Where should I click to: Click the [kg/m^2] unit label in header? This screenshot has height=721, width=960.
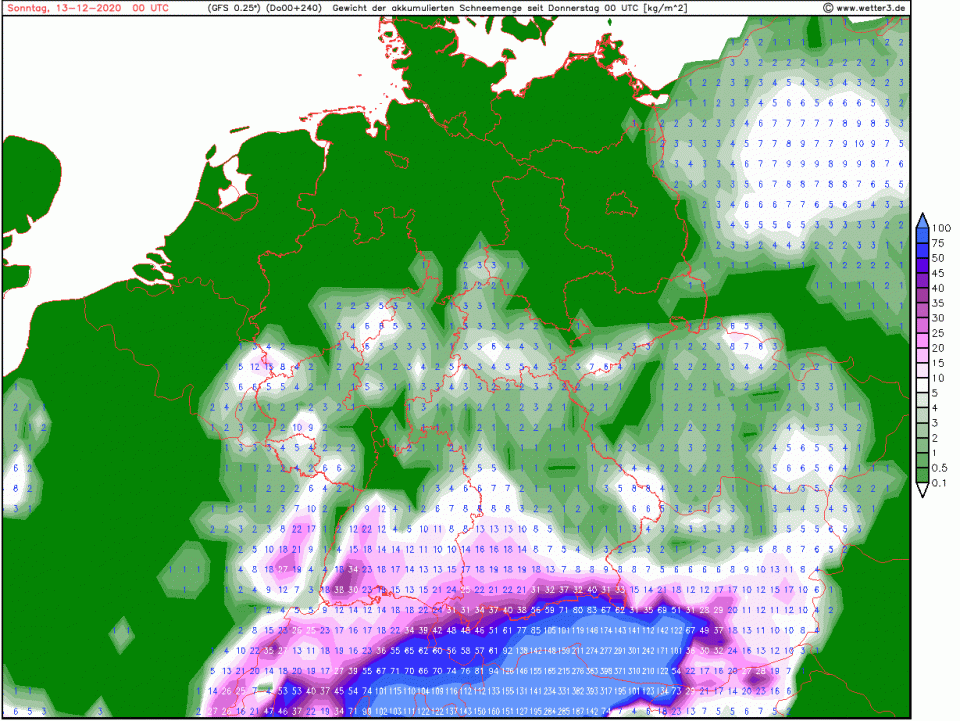point(661,8)
